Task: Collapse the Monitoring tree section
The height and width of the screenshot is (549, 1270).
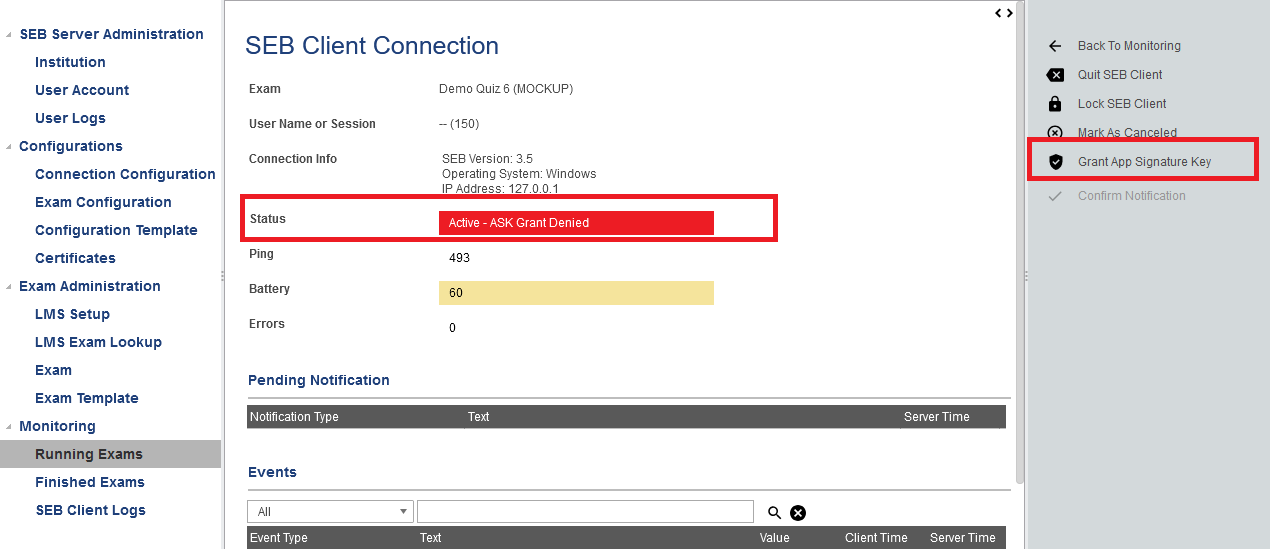Action: pos(9,427)
